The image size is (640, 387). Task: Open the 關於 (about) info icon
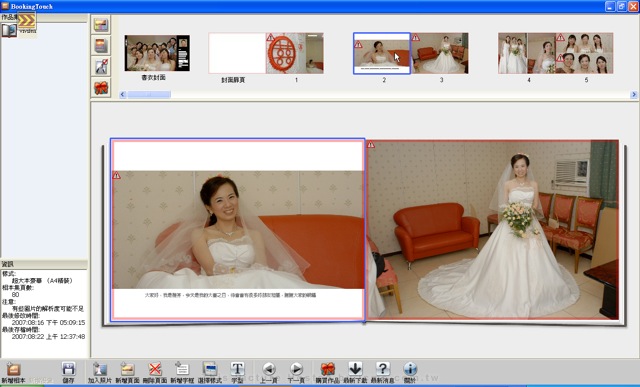(x=410, y=369)
